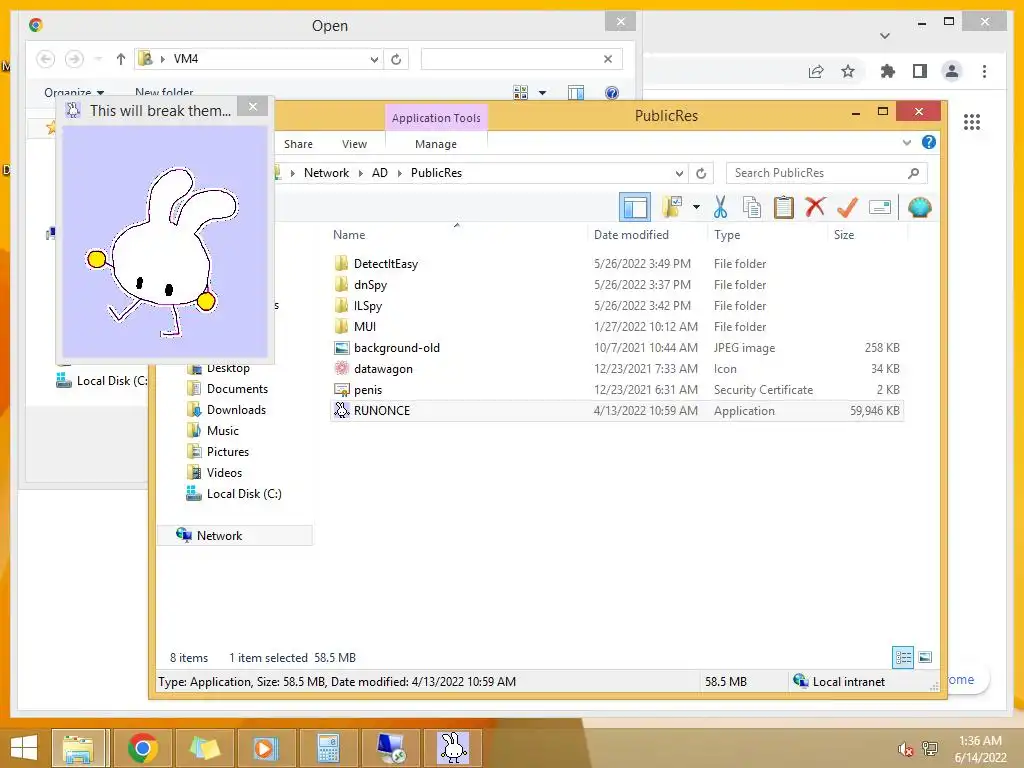The height and width of the screenshot is (768, 1024).
Task: Refresh the PublicRes address bar
Action: click(701, 173)
